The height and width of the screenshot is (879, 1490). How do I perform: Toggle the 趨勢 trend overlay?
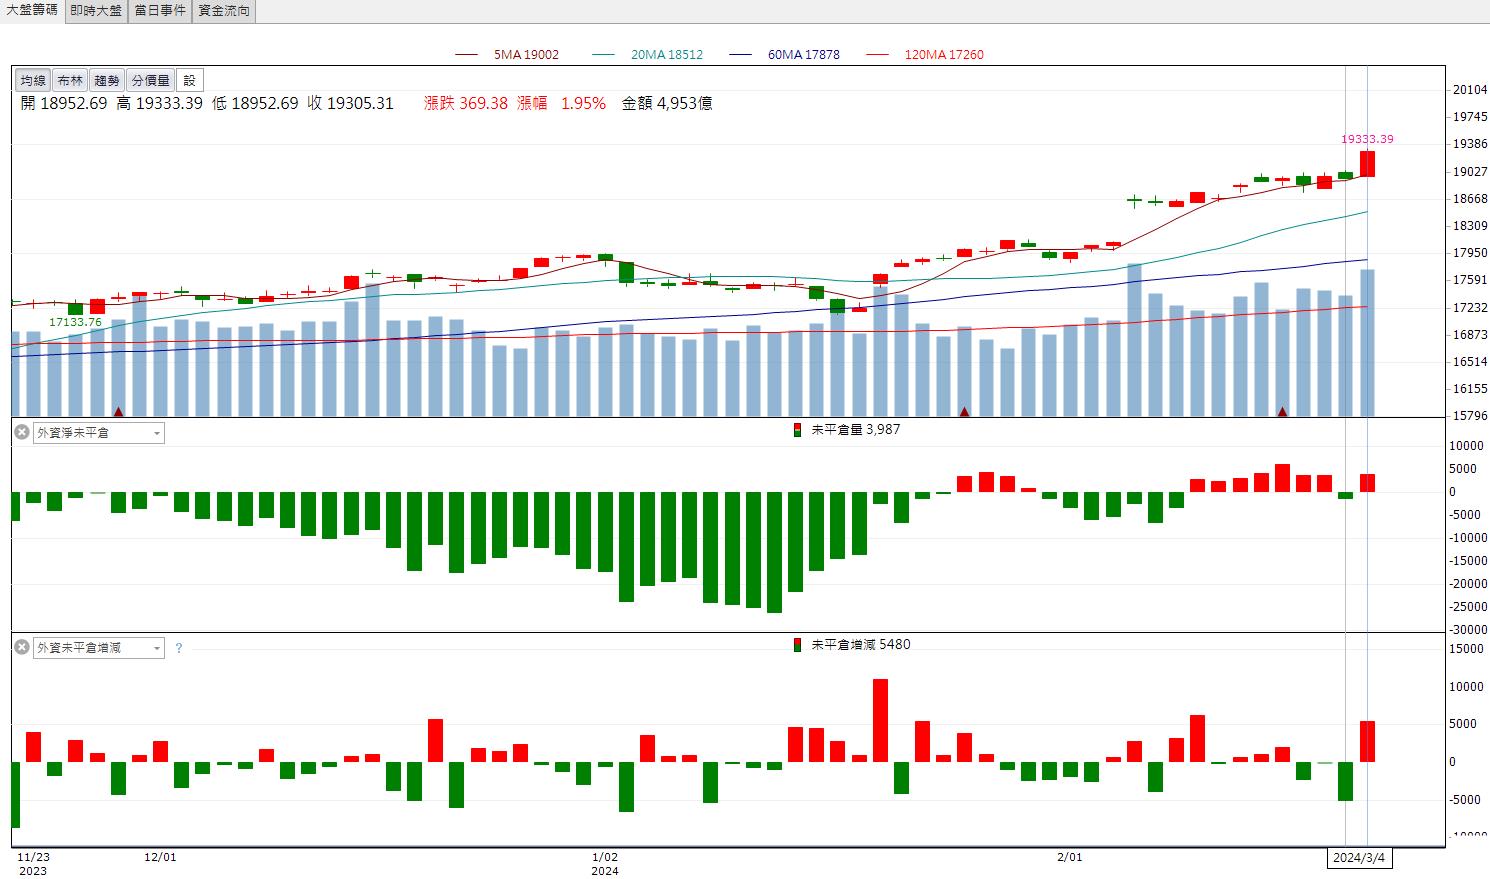pyautogui.click(x=107, y=81)
